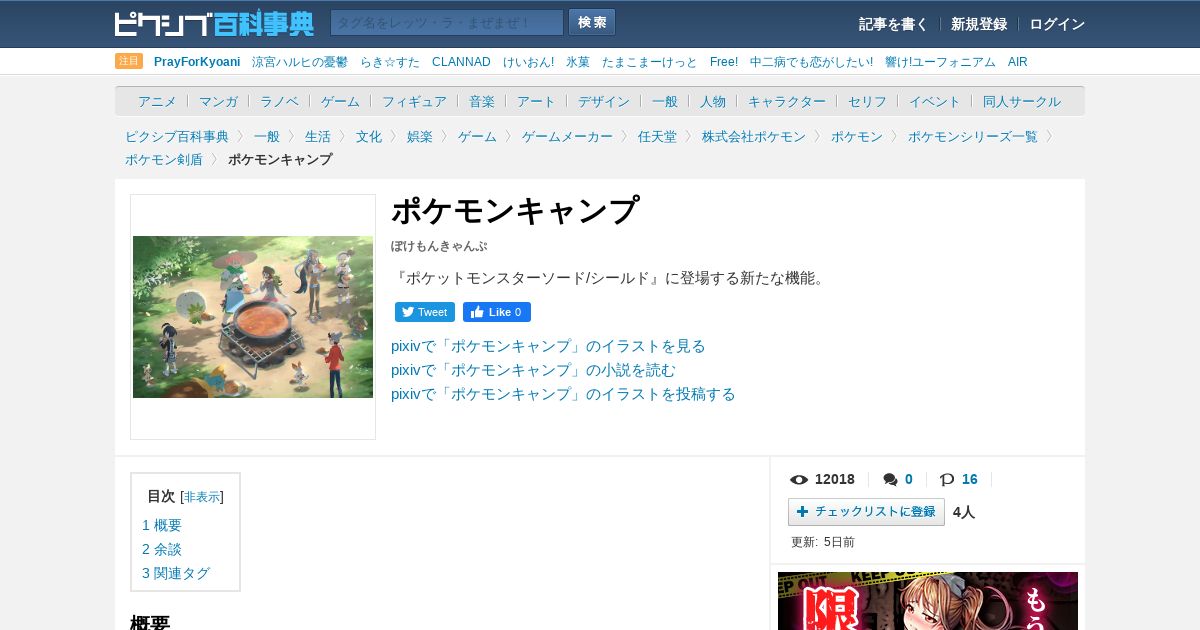The height and width of the screenshot is (630, 1200).
Task: Jump to section 3 関連タグ
Action: 176,573
